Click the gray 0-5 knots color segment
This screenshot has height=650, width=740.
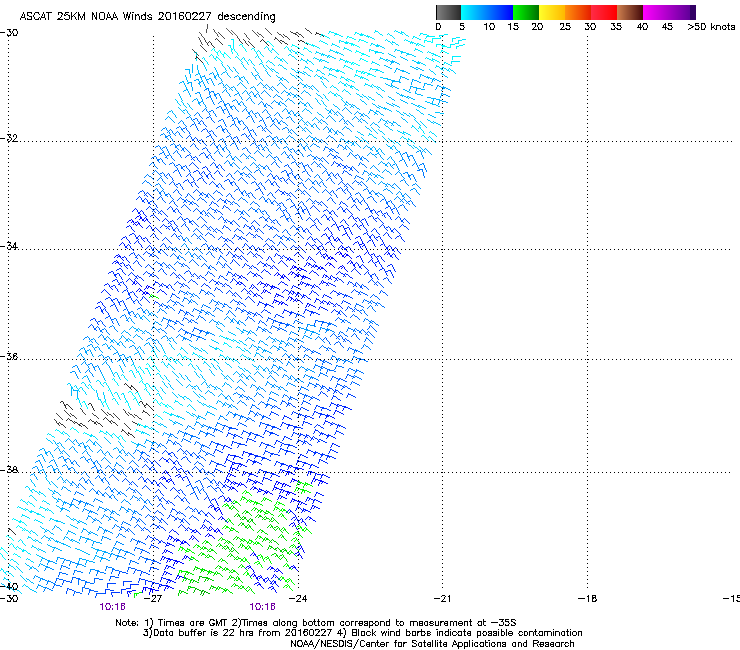448,12
